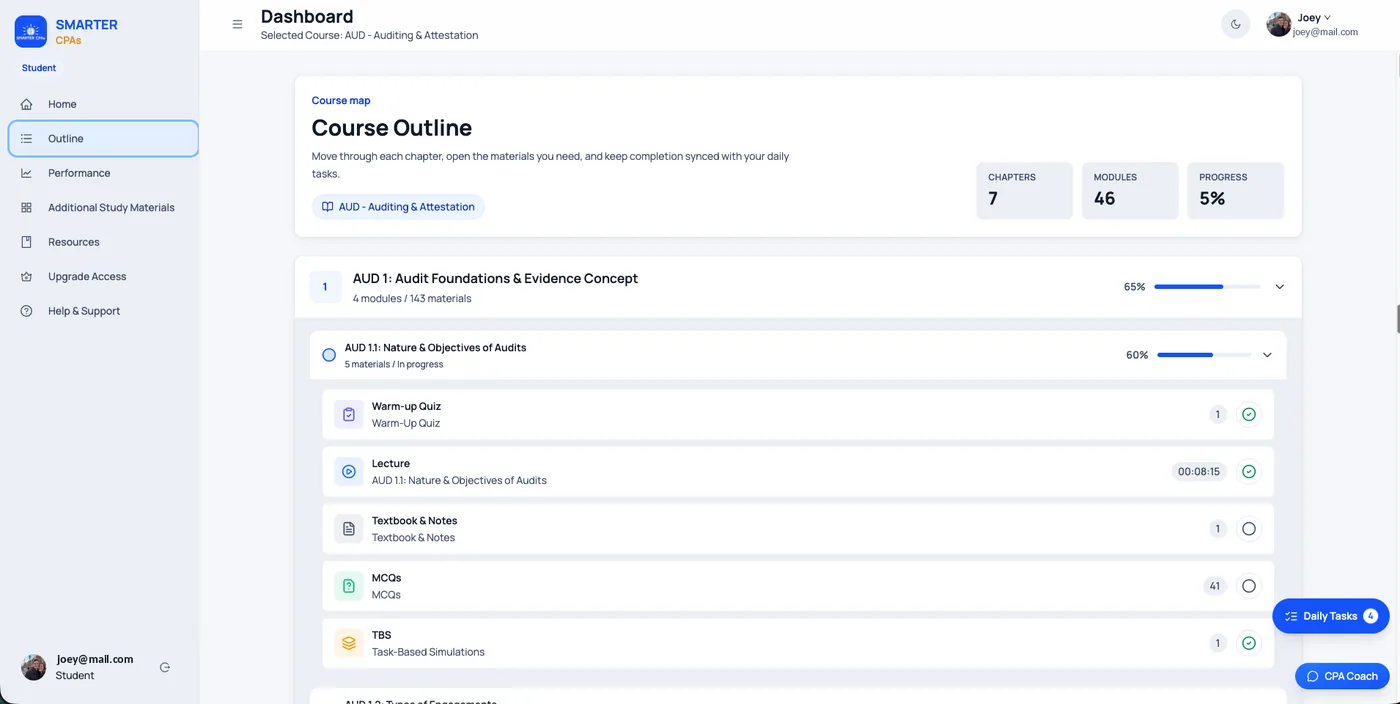Go to Performance in the sidebar
Screen dimensions: 1400x704
(x=103, y=173)
